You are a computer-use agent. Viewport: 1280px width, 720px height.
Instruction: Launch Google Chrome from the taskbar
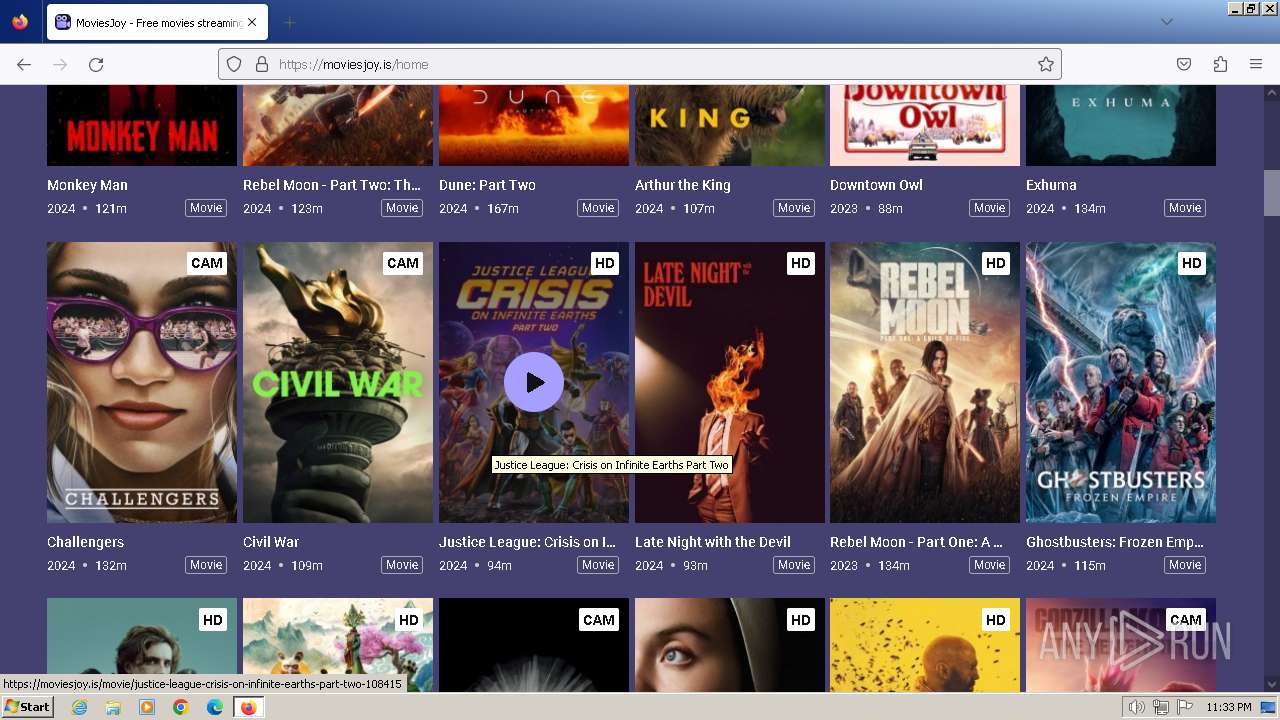click(x=181, y=707)
